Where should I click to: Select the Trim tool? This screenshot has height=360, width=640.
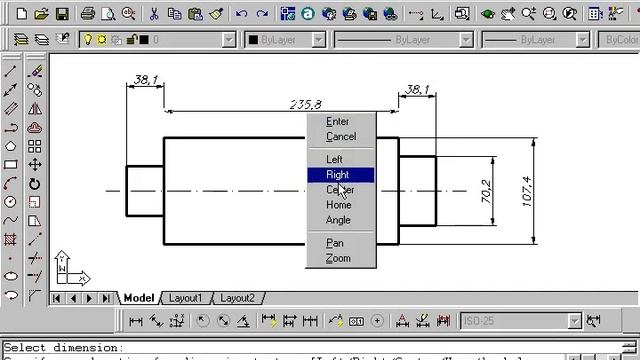point(35,258)
